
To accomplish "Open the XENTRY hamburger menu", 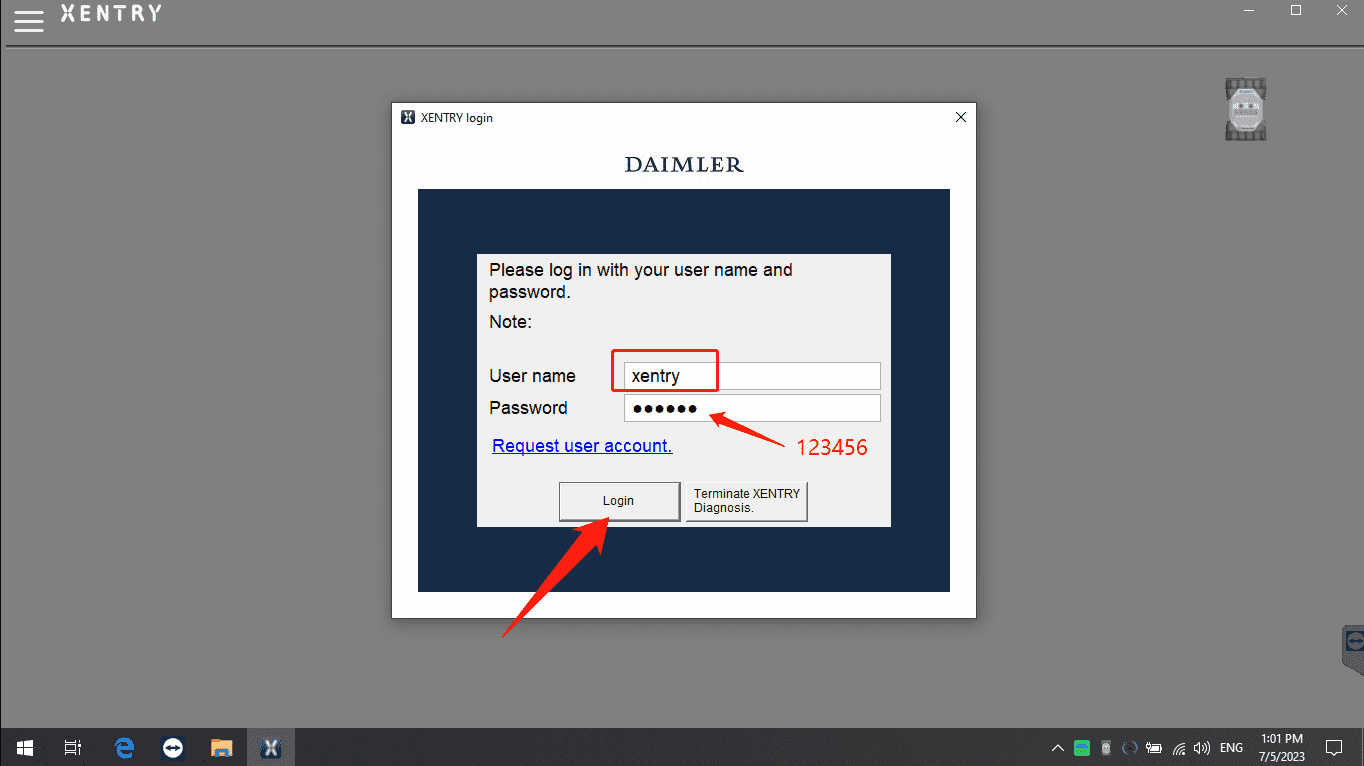I will click(28, 20).
